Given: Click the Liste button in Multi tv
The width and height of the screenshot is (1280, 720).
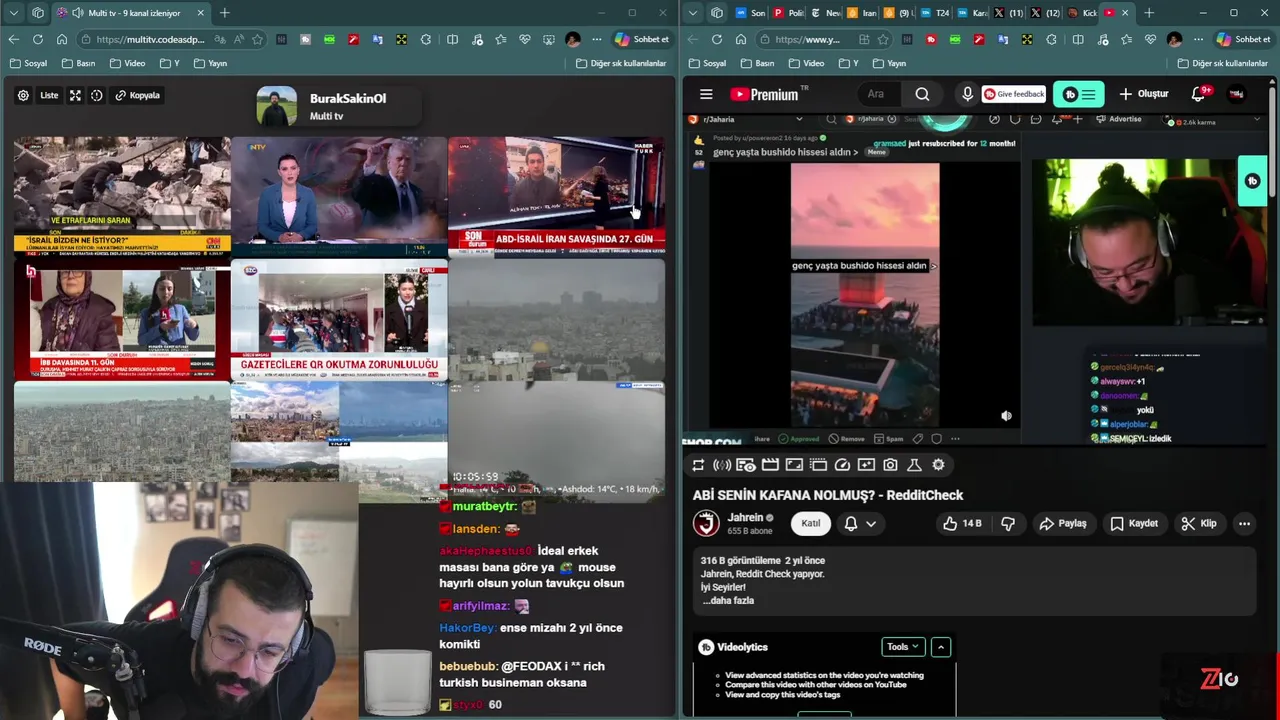Looking at the screenshot, I should 49,96.
